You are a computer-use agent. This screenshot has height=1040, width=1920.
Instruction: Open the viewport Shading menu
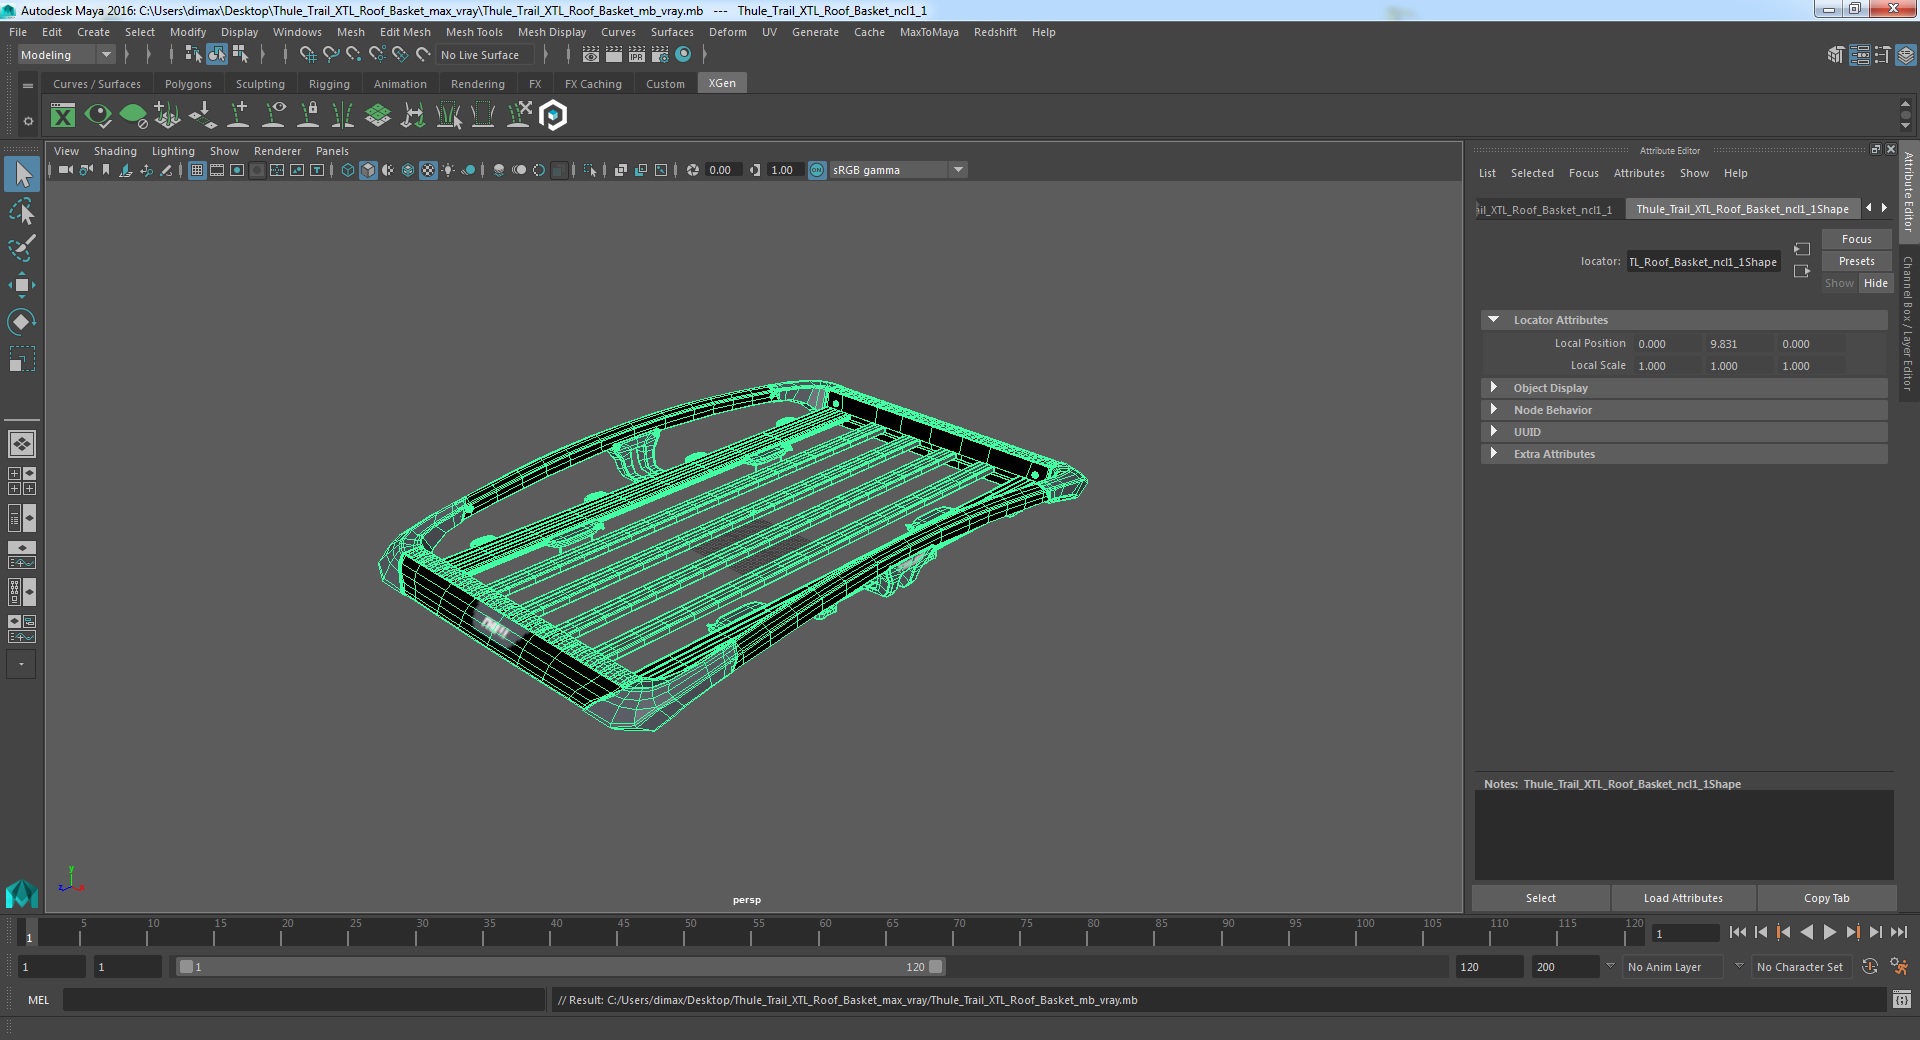(x=115, y=151)
